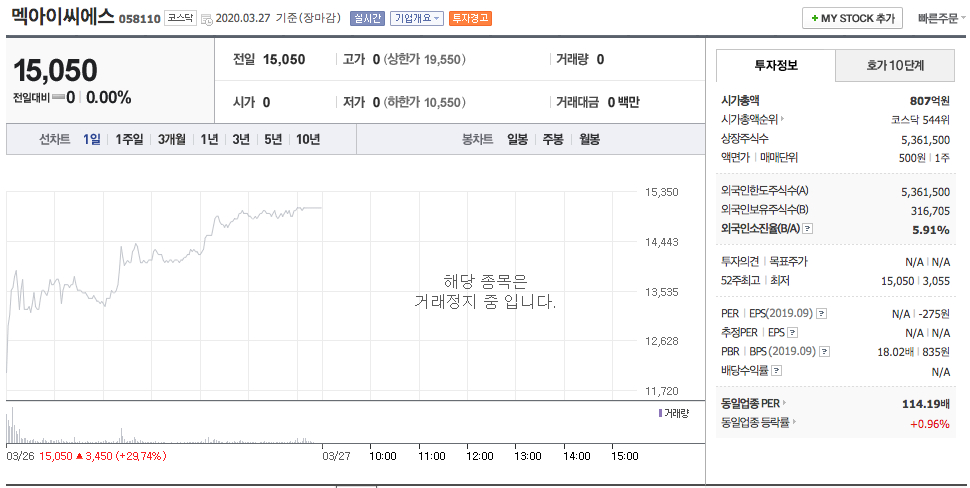The width and height of the screenshot is (970, 488).
Task: Show the 3년 line chart
Action: 241,139
